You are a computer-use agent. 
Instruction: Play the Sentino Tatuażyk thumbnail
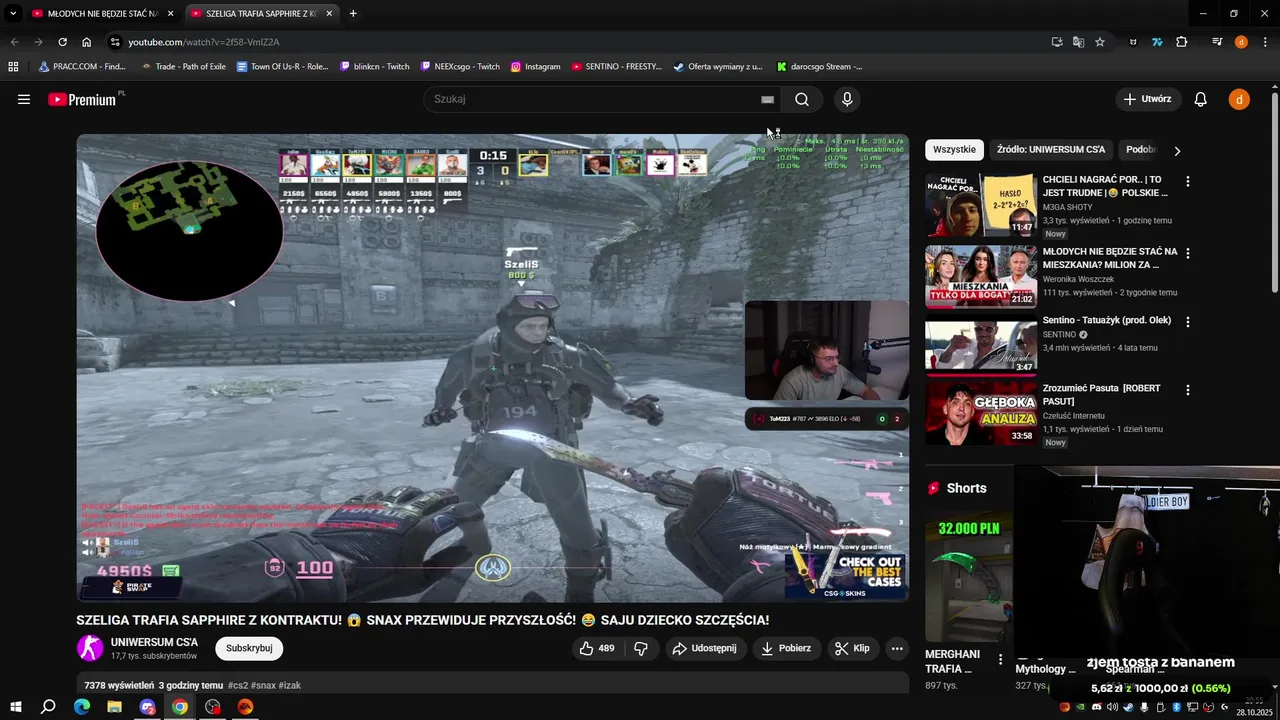tap(981, 346)
